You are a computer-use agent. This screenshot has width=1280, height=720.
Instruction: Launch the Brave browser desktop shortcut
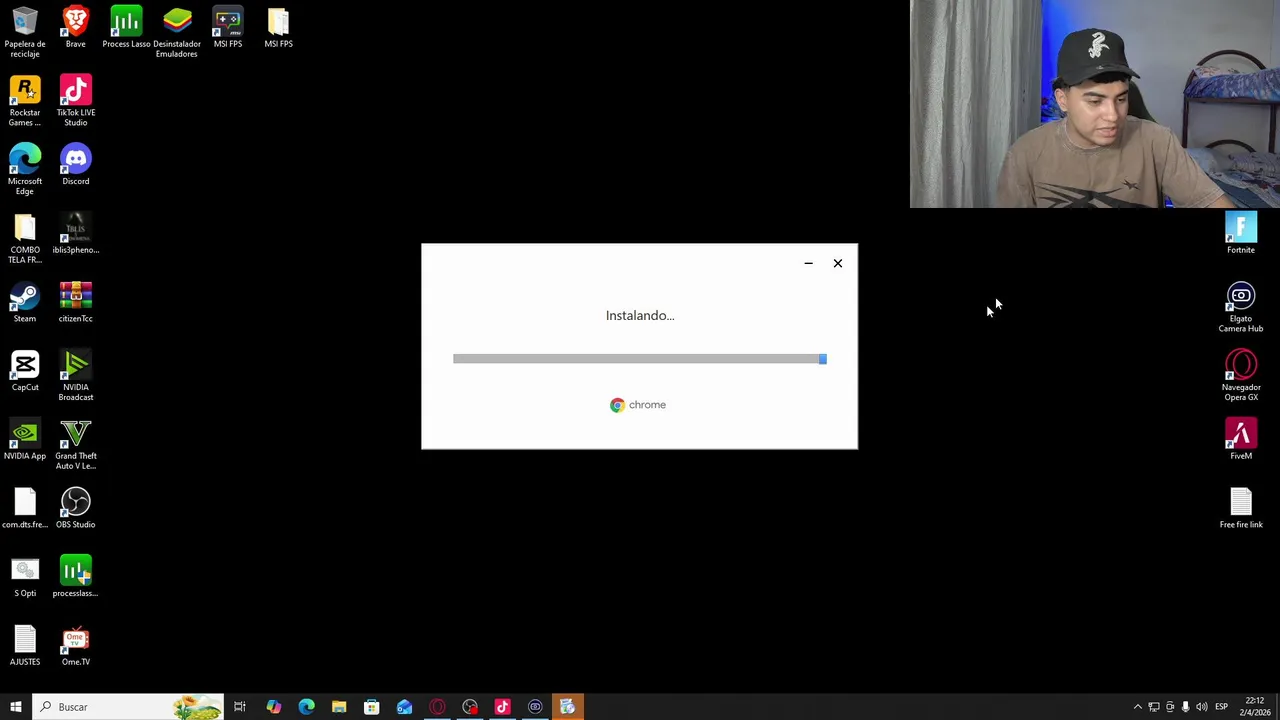point(75,27)
